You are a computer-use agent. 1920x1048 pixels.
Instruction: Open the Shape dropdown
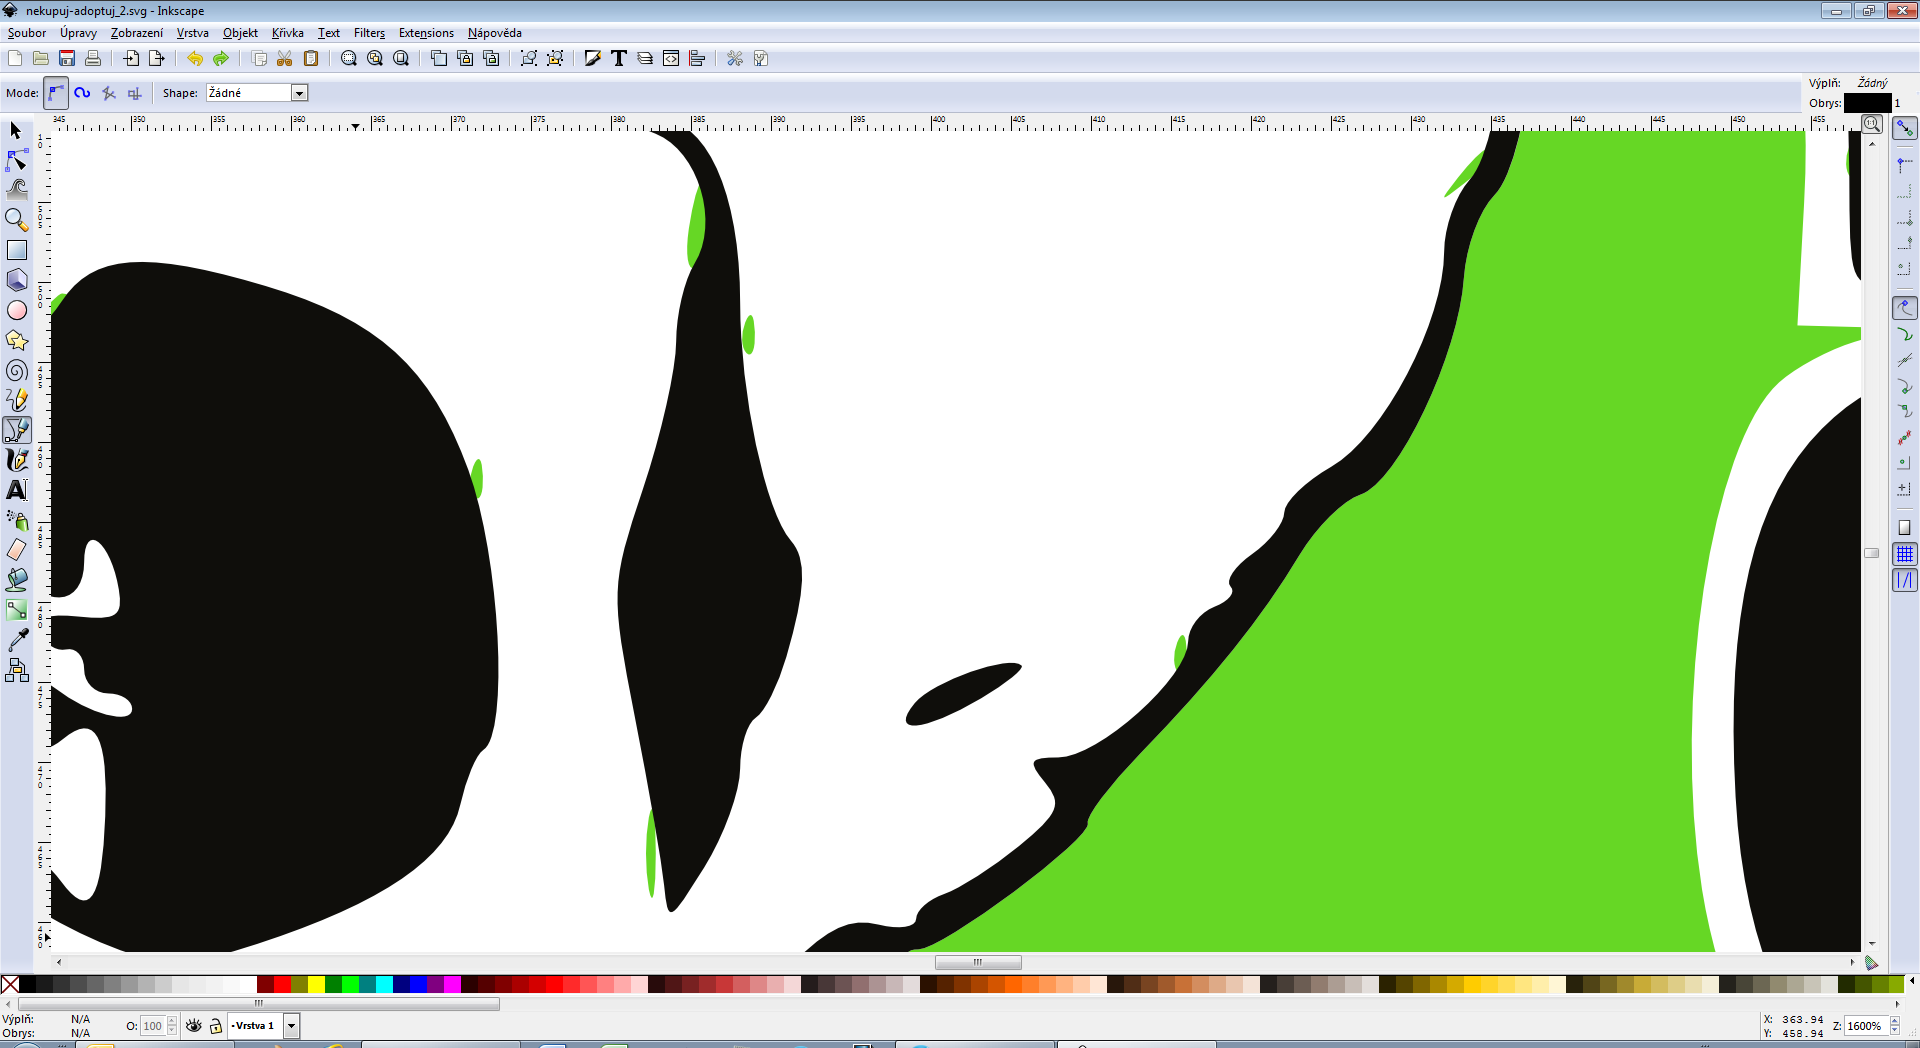click(299, 93)
